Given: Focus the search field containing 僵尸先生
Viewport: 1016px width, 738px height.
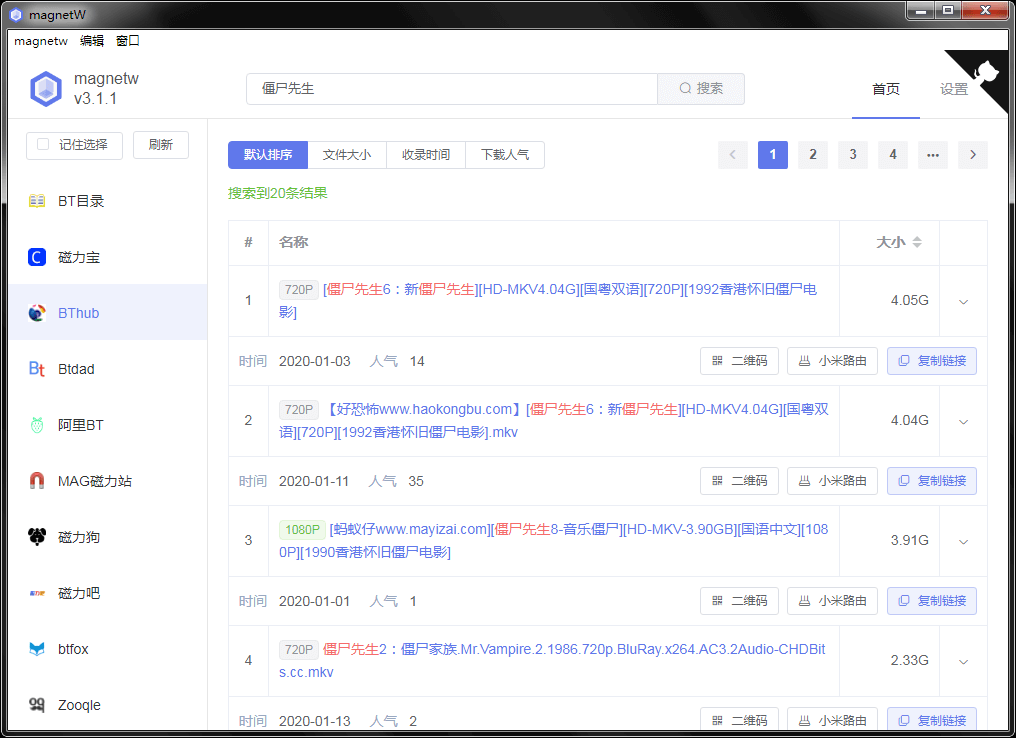Looking at the screenshot, I should pos(452,89).
